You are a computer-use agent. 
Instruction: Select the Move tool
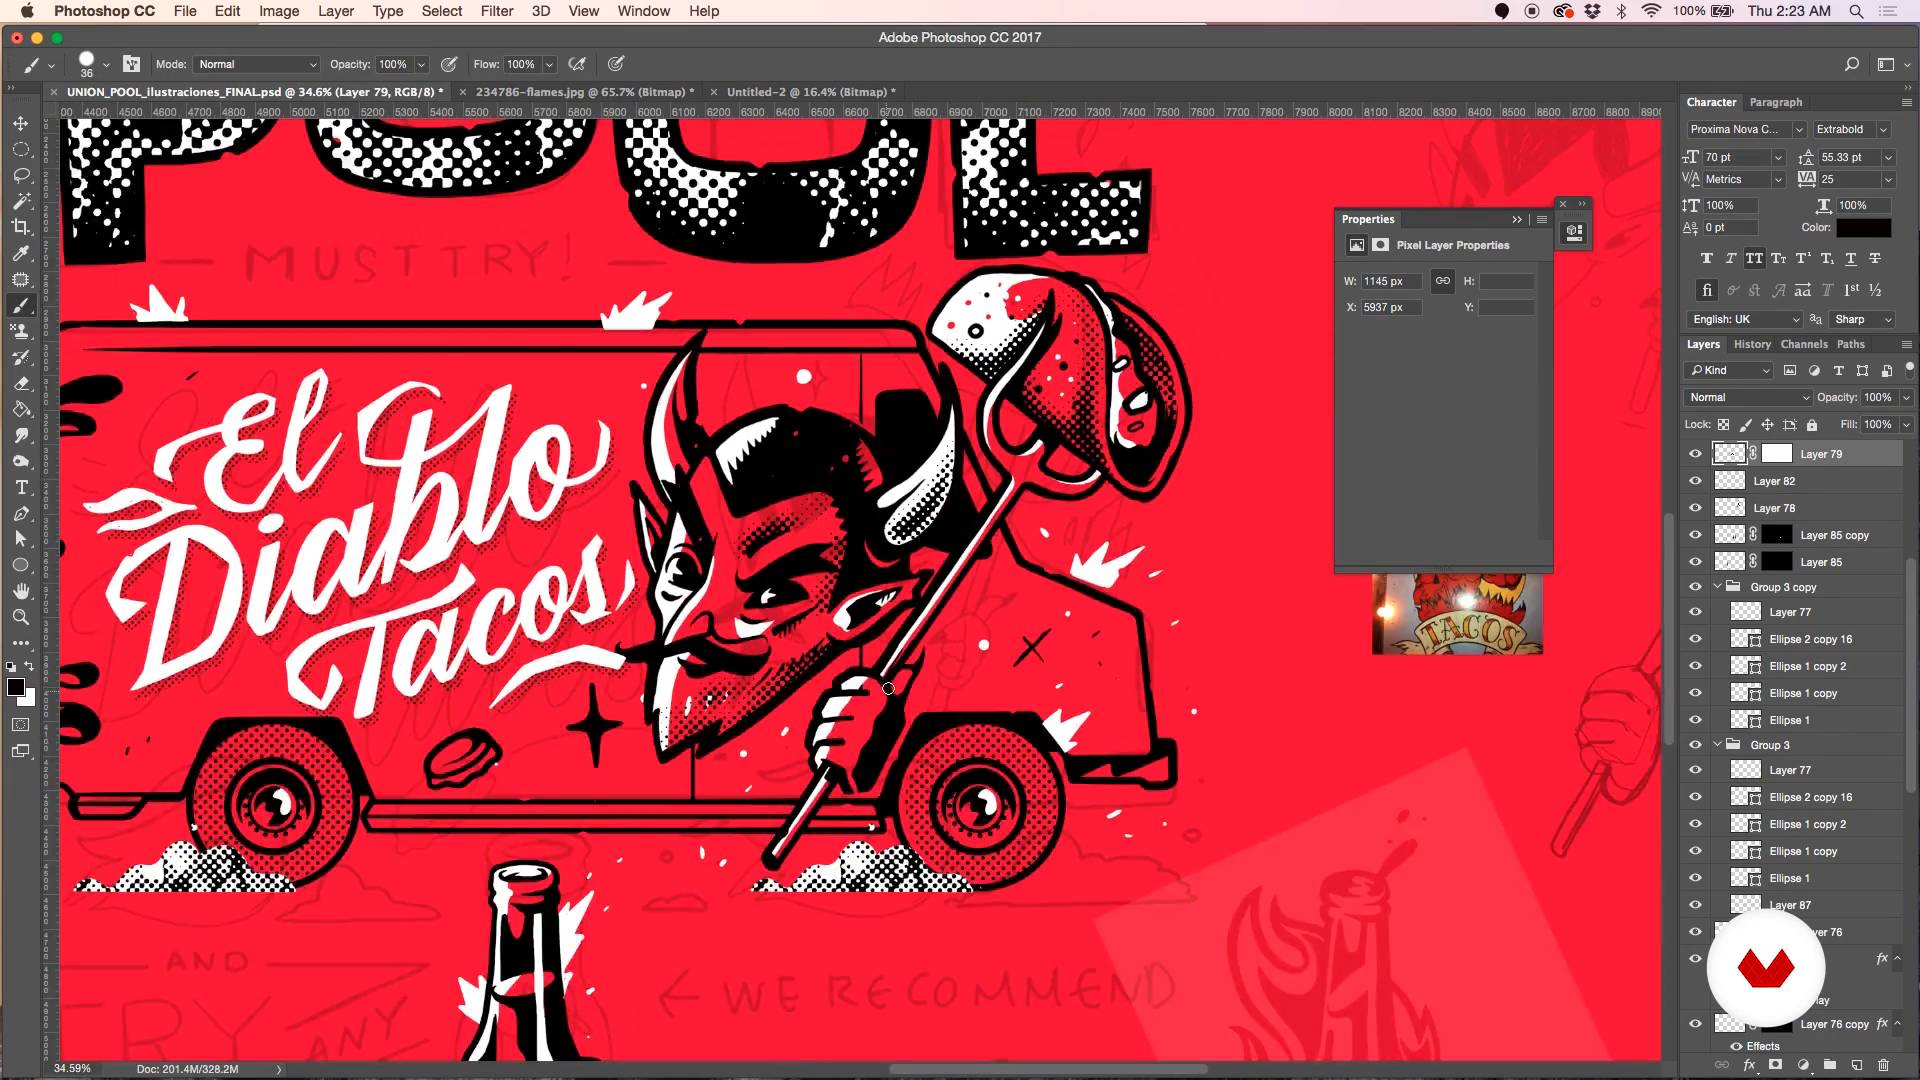pos(20,123)
